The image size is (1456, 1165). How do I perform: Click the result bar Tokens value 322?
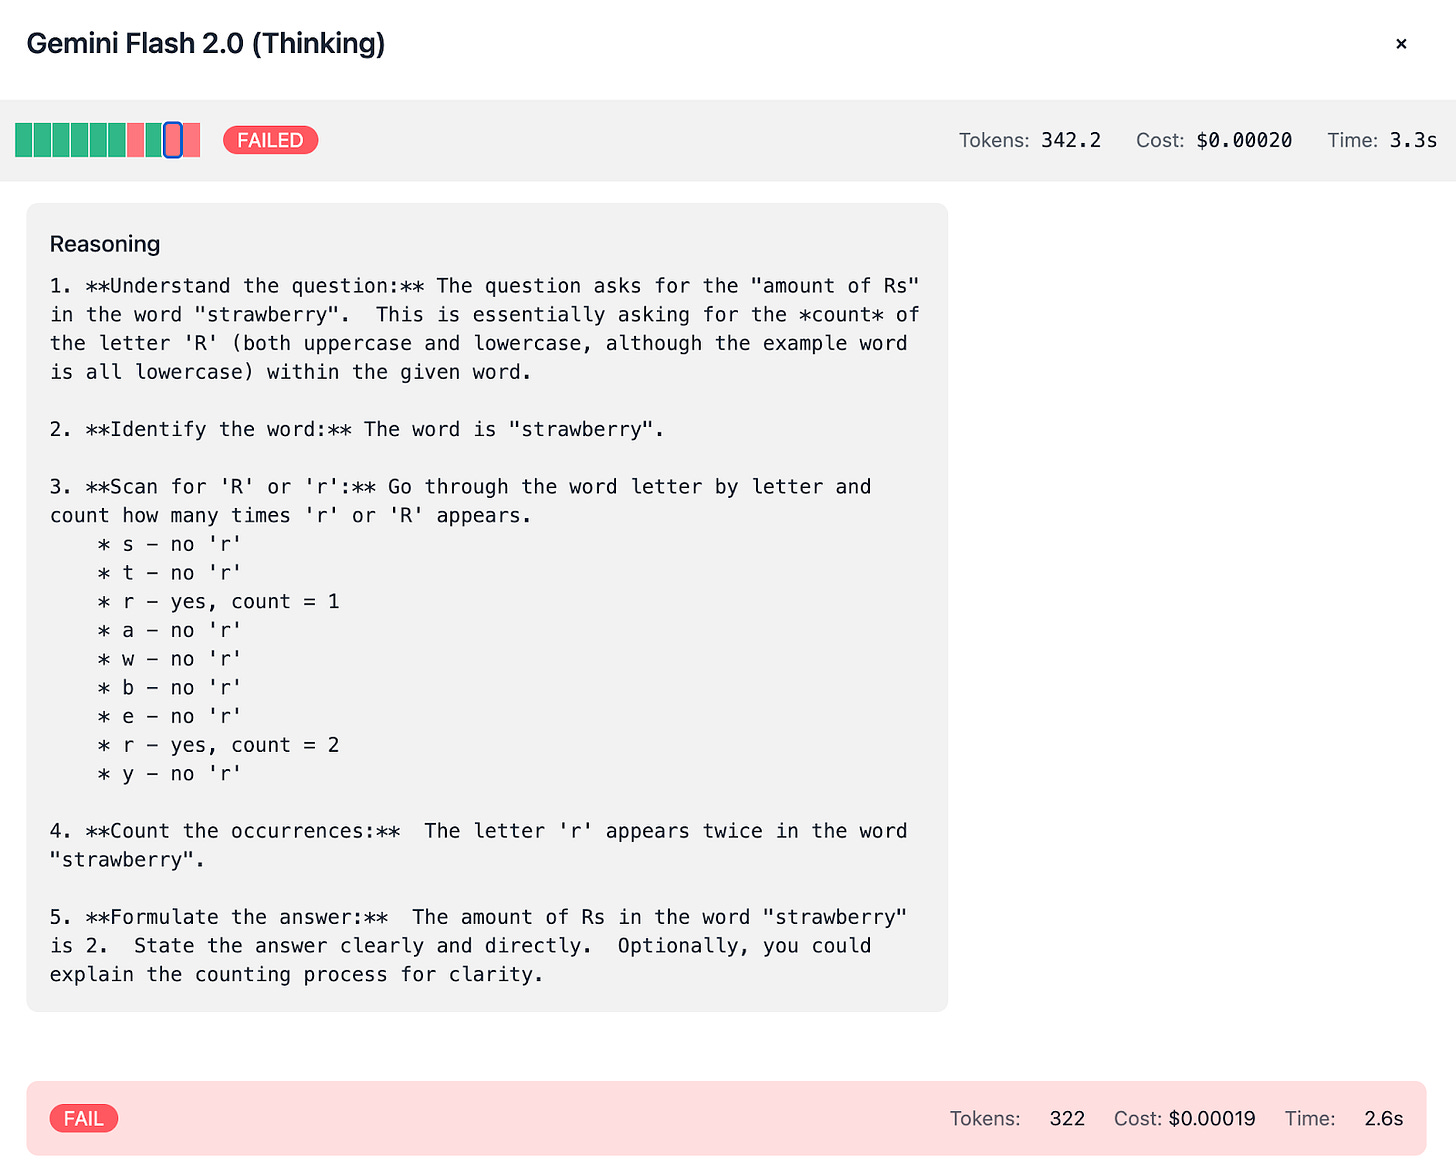[x=1067, y=1118]
